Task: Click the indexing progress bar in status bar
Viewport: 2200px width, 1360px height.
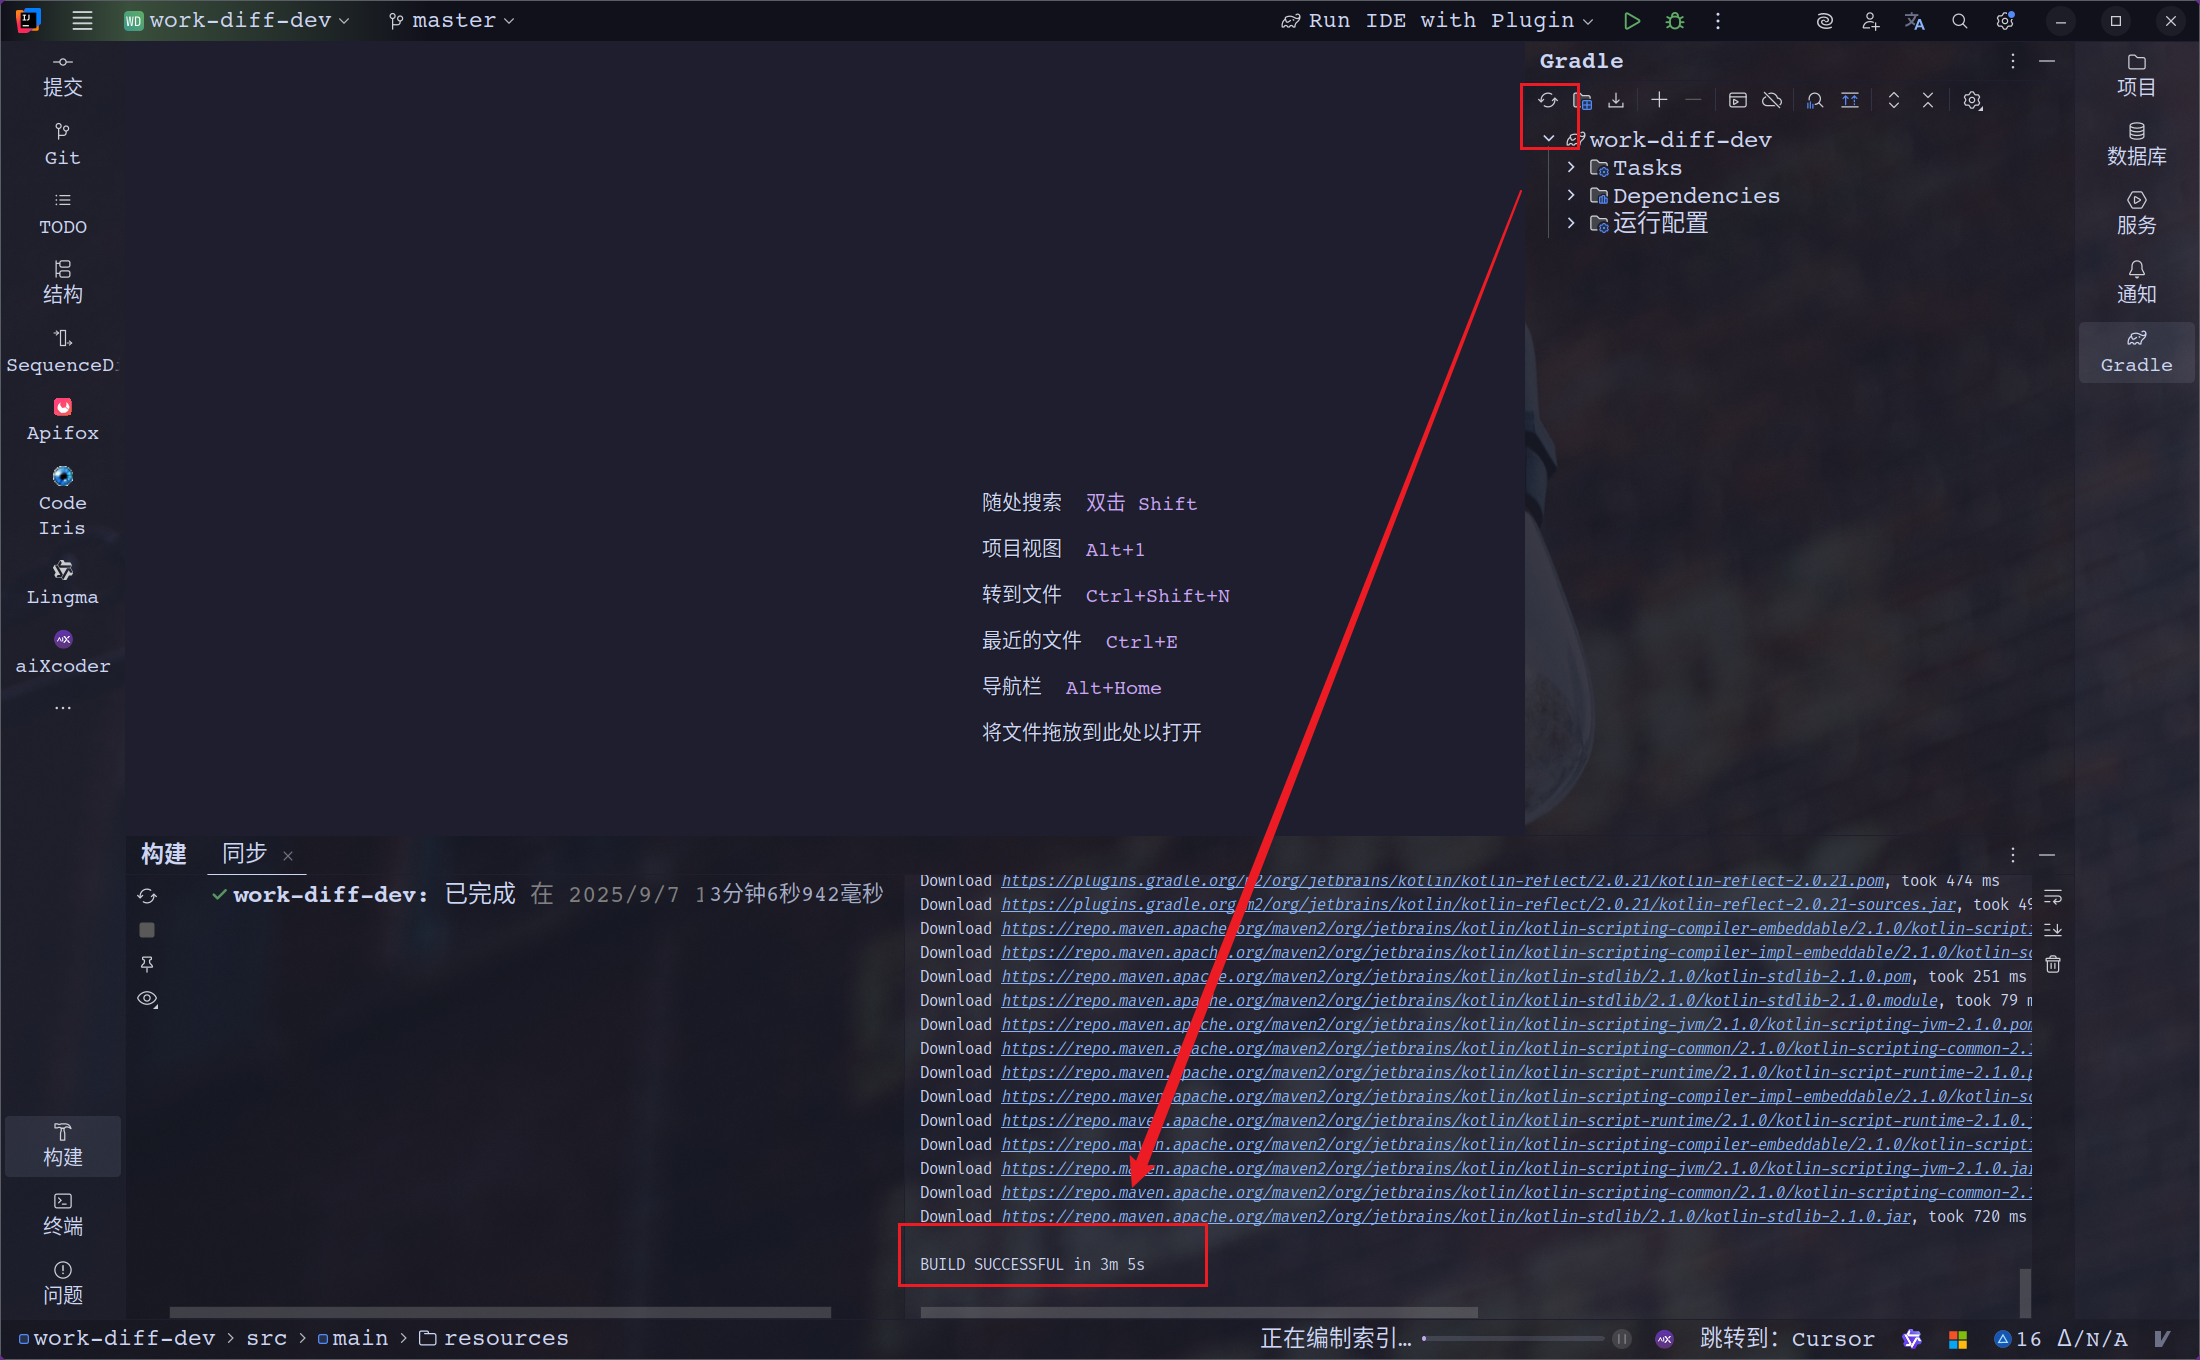Action: point(1512,1338)
